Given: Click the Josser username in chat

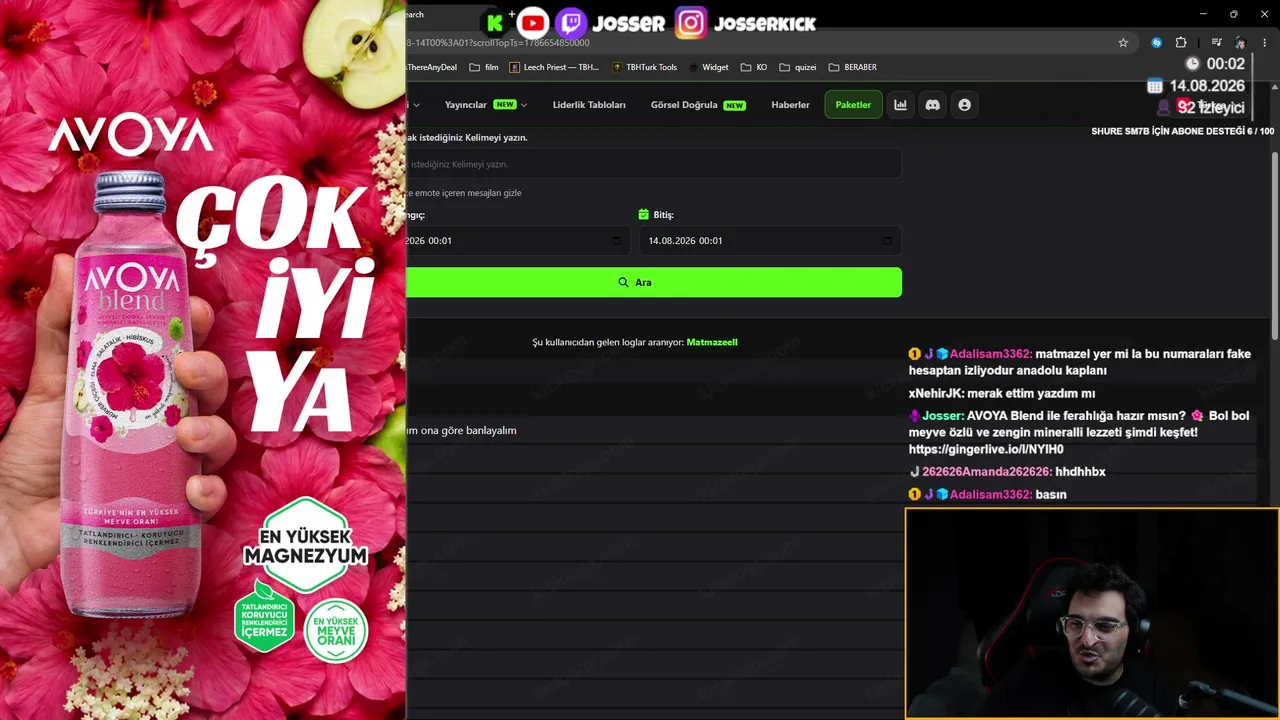Looking at the screenshot, I should pos(943,416).
